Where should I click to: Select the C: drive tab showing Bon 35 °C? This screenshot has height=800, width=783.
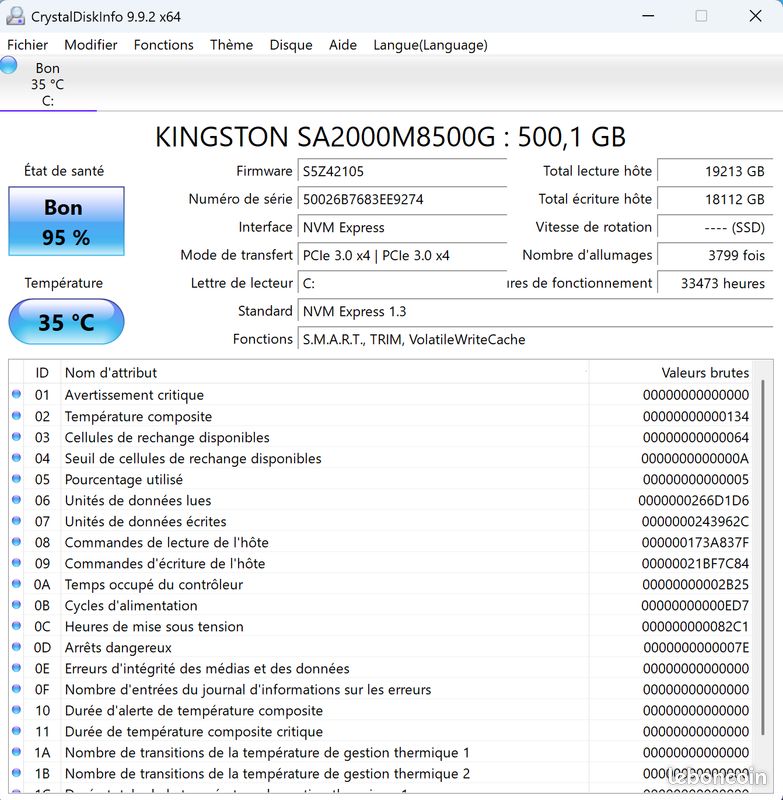pos(48,84)
